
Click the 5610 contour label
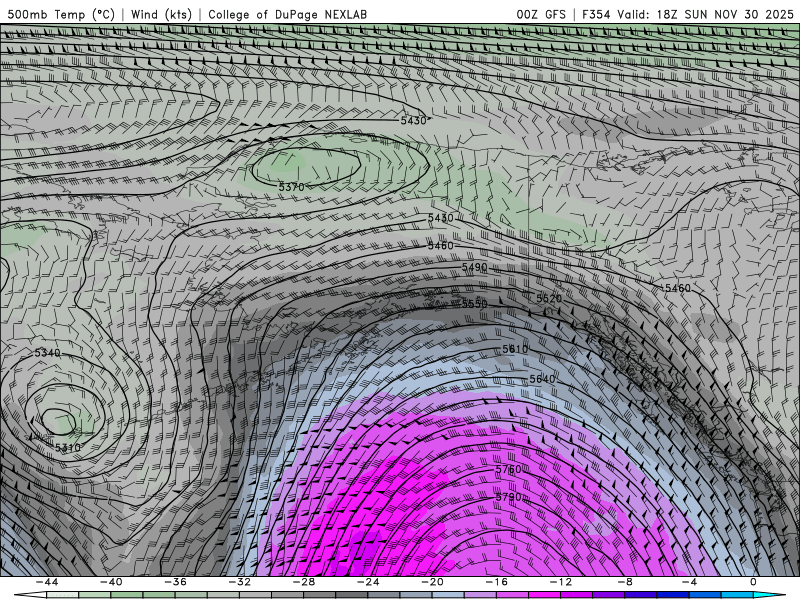pos(515,349)
